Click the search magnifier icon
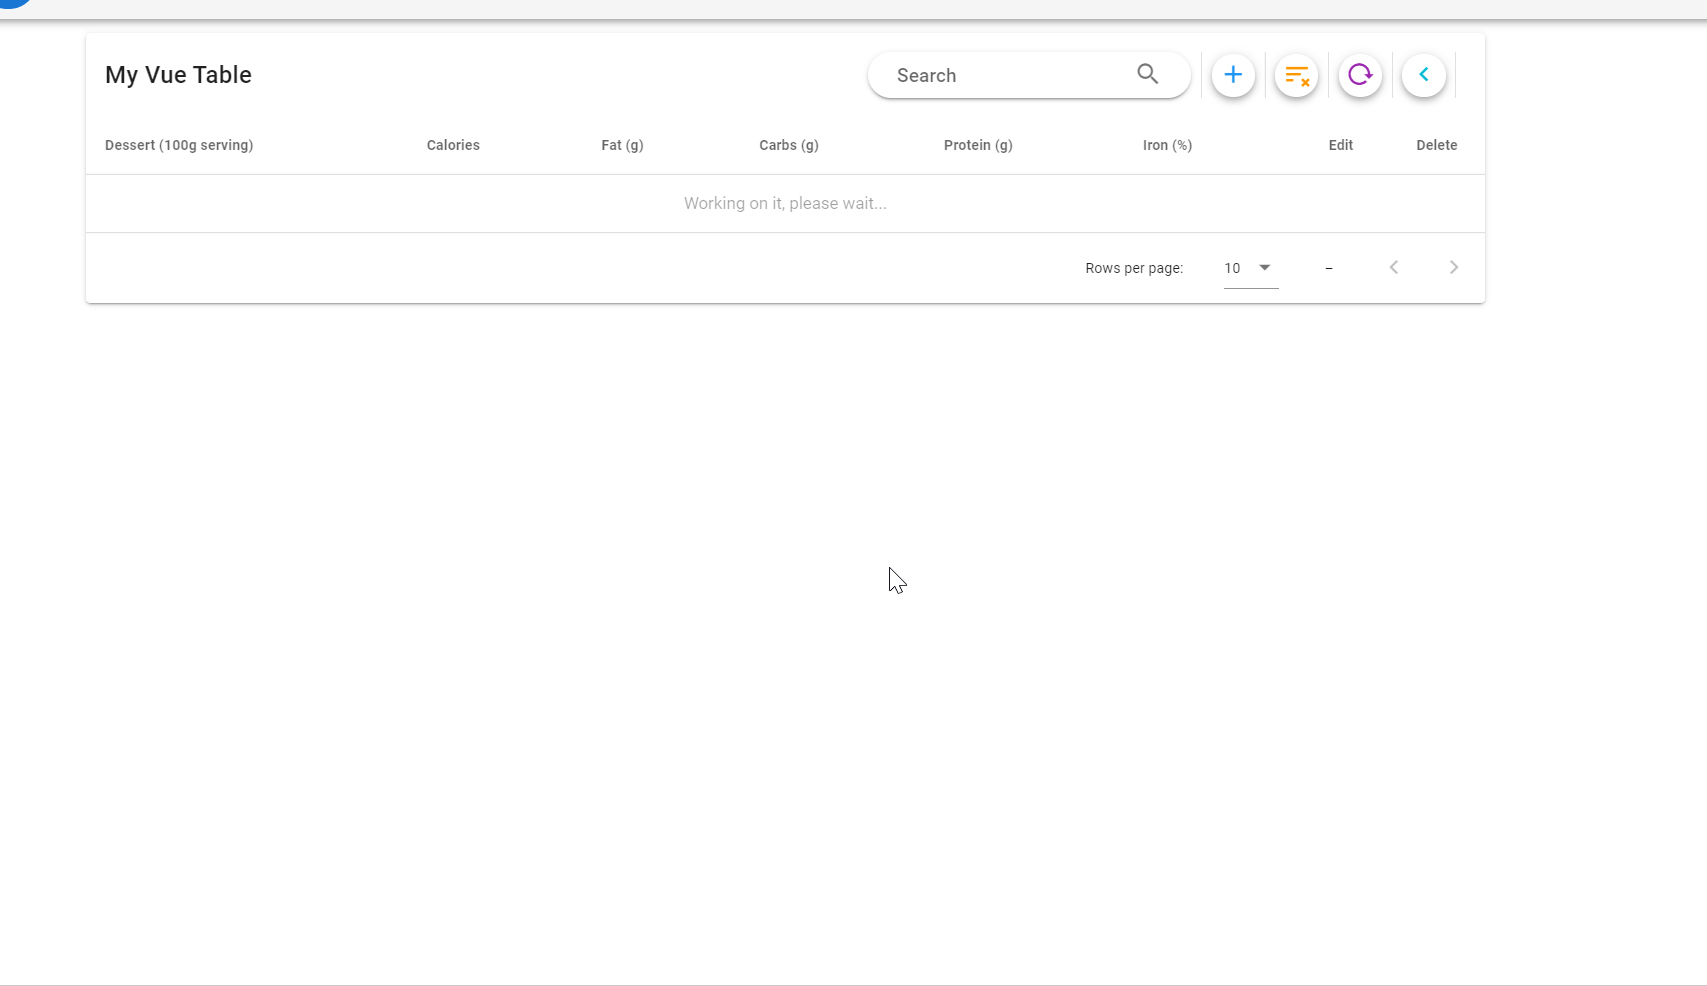Image resolution: width=1707 pixels, height=986 pixels. tap(1147, 74)
